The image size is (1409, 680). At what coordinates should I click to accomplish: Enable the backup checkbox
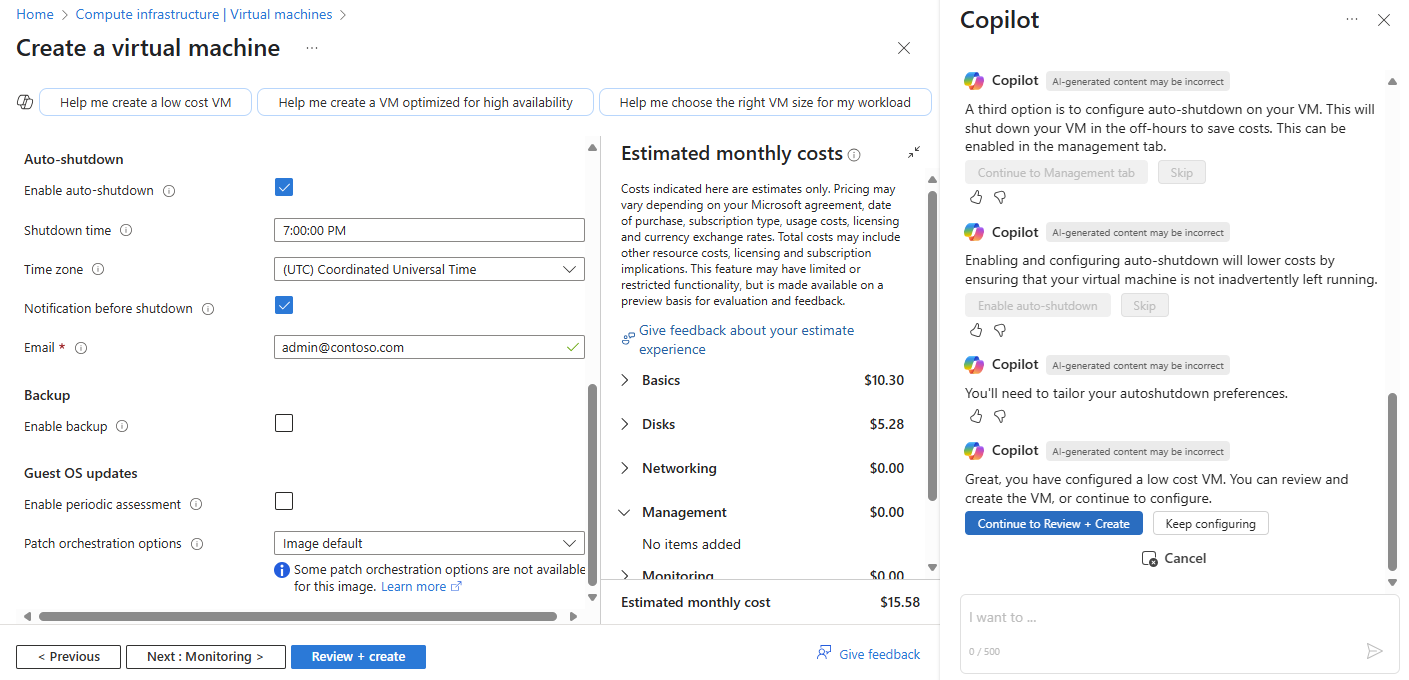[284, 423]
